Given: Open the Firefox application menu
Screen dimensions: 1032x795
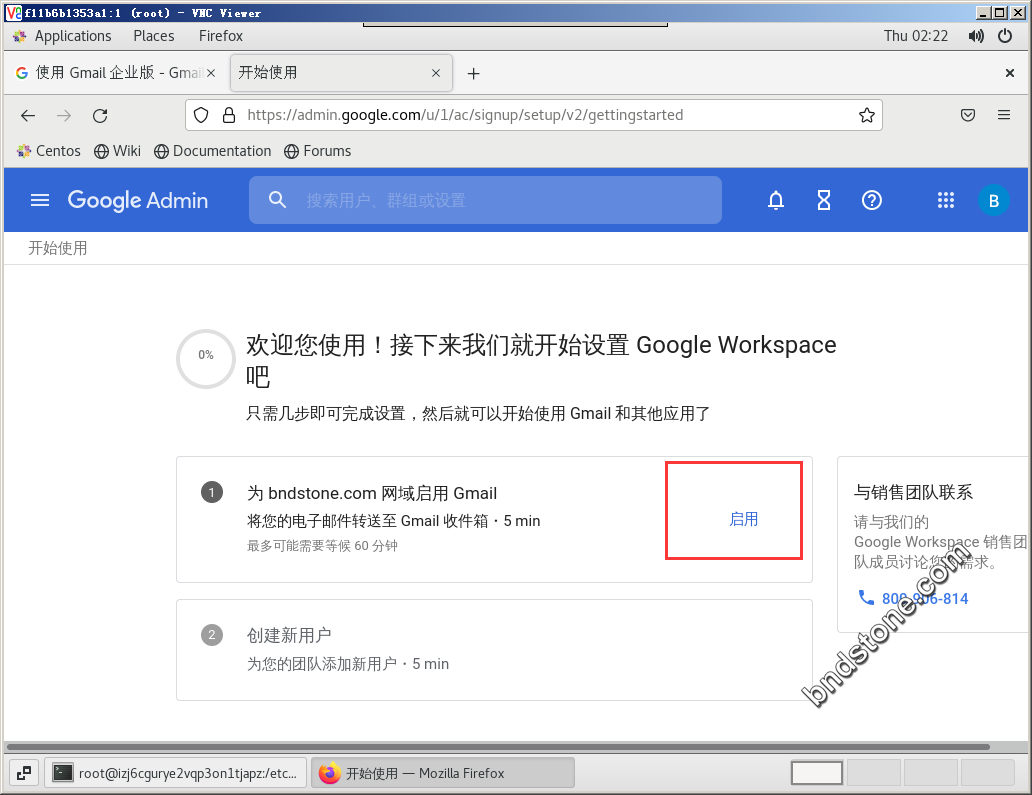Looking at the screenshot, I should [x=1004, y=115].
